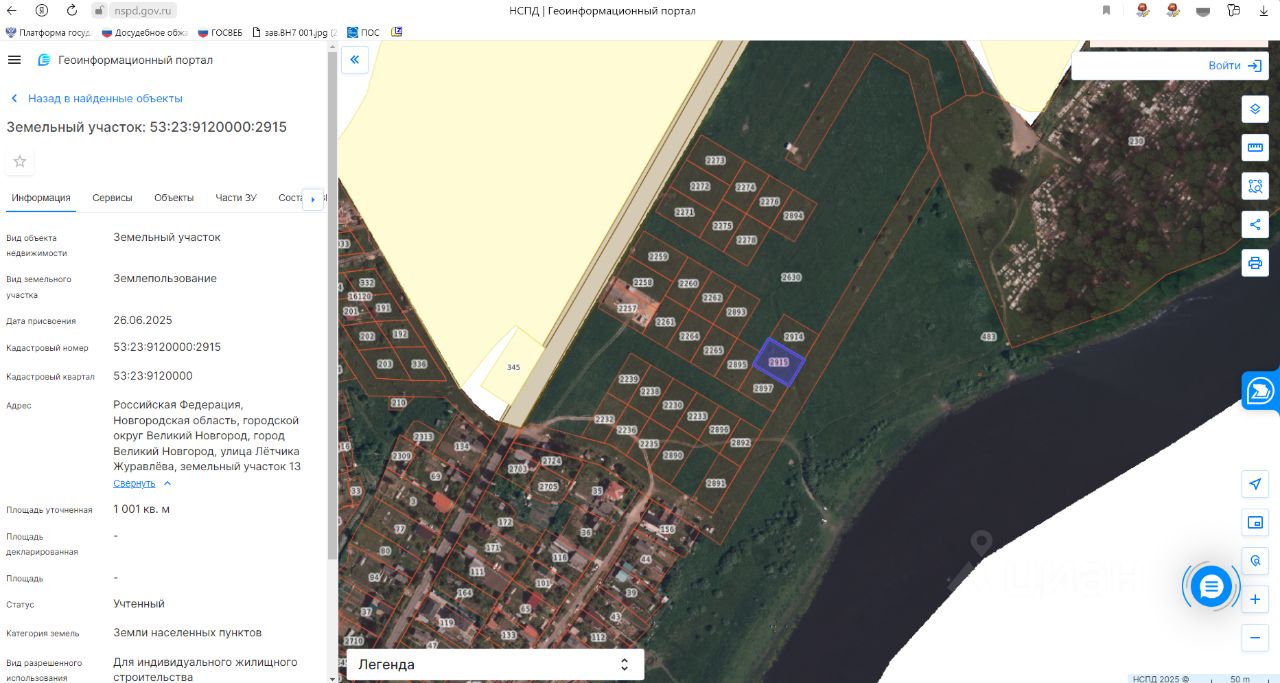
Task: Click the Геоинформационный портал logo
Action: [x=44, y=60]
